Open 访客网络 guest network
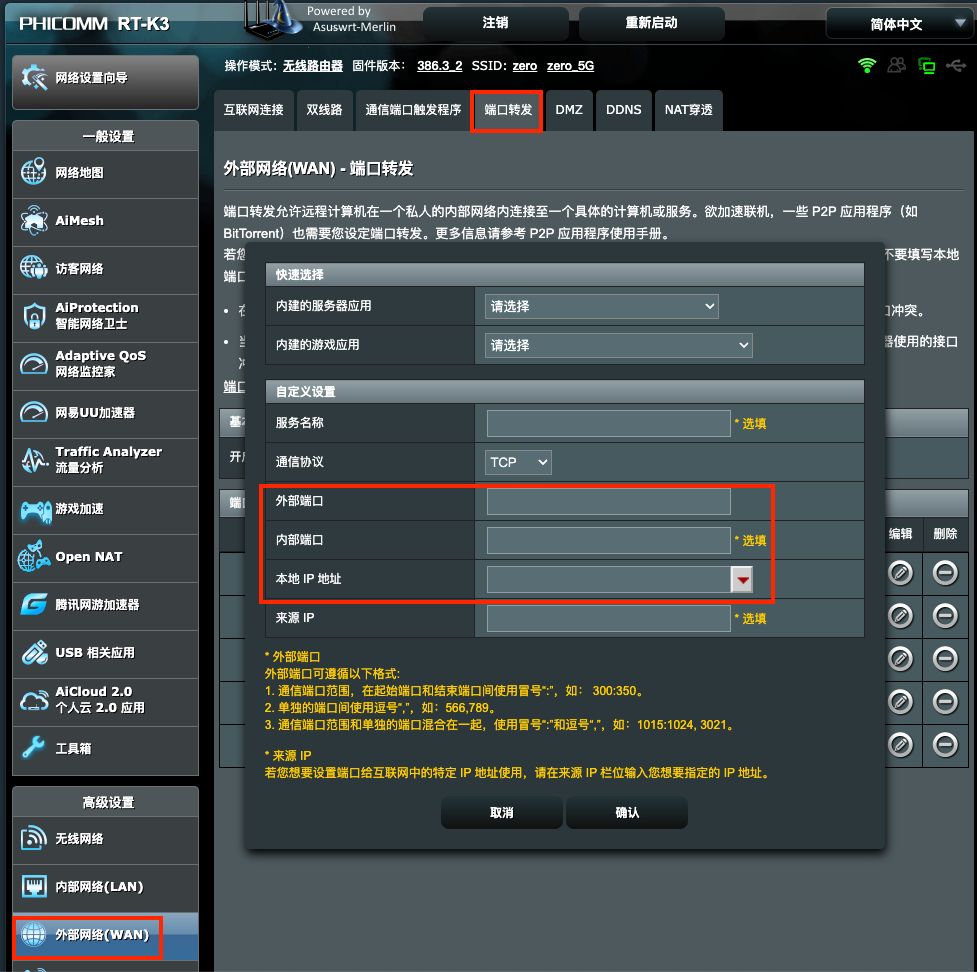The height and width of the screenshot is (972, 977). [105, 269]
